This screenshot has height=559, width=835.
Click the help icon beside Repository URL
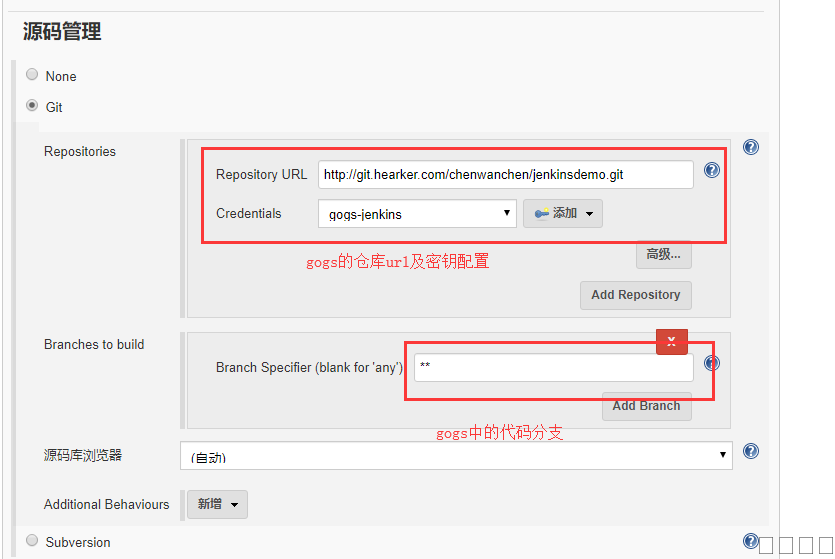click(x=712, y=170)
